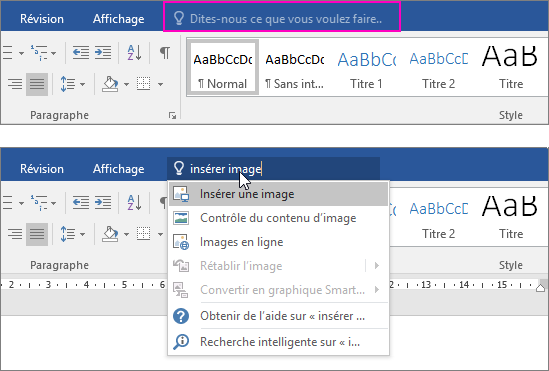Open borders dropdown arrow in upper ribbon

point(160,84)
